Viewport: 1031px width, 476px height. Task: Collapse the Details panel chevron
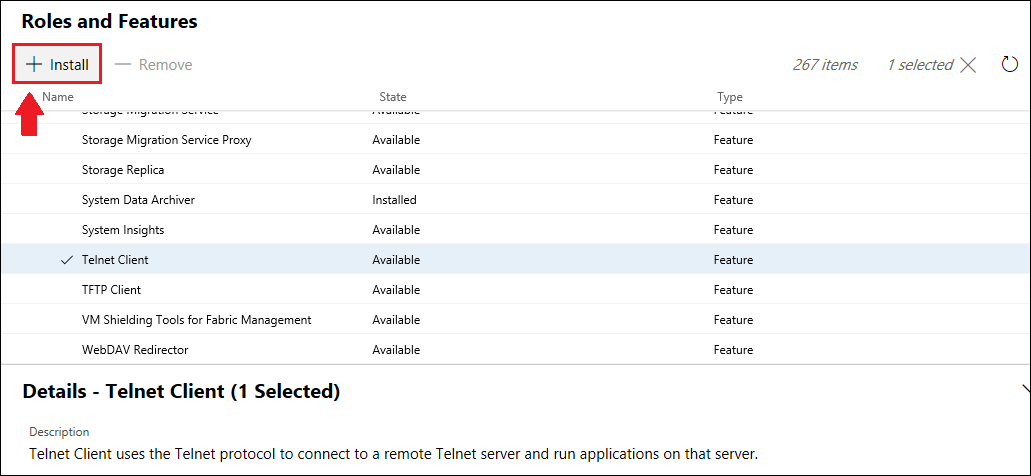pos(1025,389)
